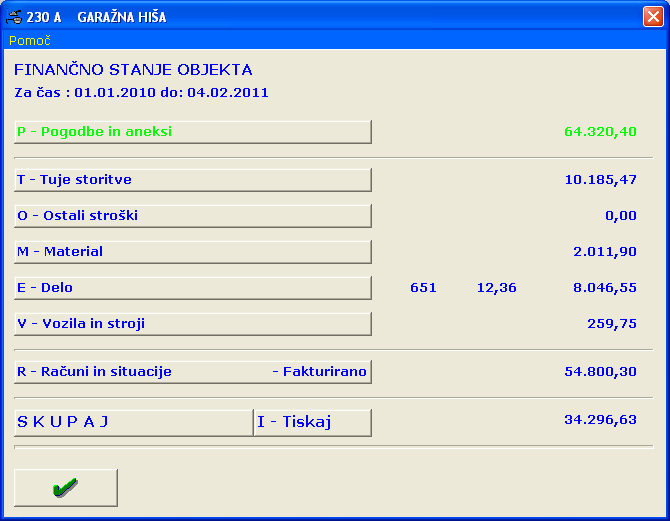Viewport: 670px width, 521px height.
Task: Select O - Ostali stroški button
Action: (x=193, y=216)
